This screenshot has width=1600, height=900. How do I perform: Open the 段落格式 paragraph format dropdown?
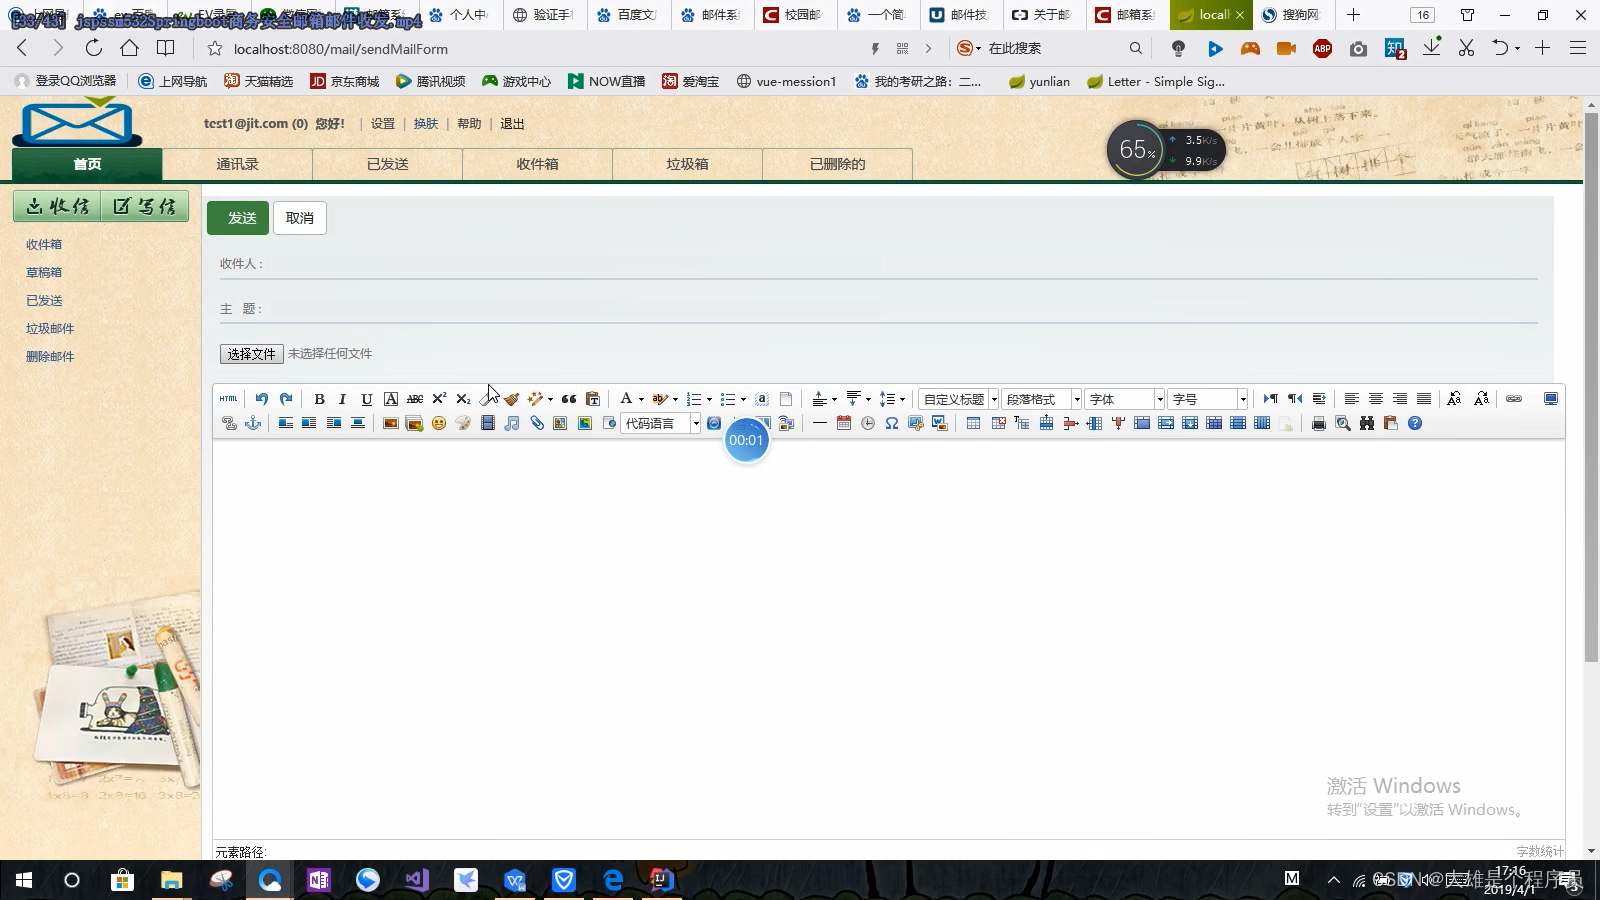click(1040, 399)
